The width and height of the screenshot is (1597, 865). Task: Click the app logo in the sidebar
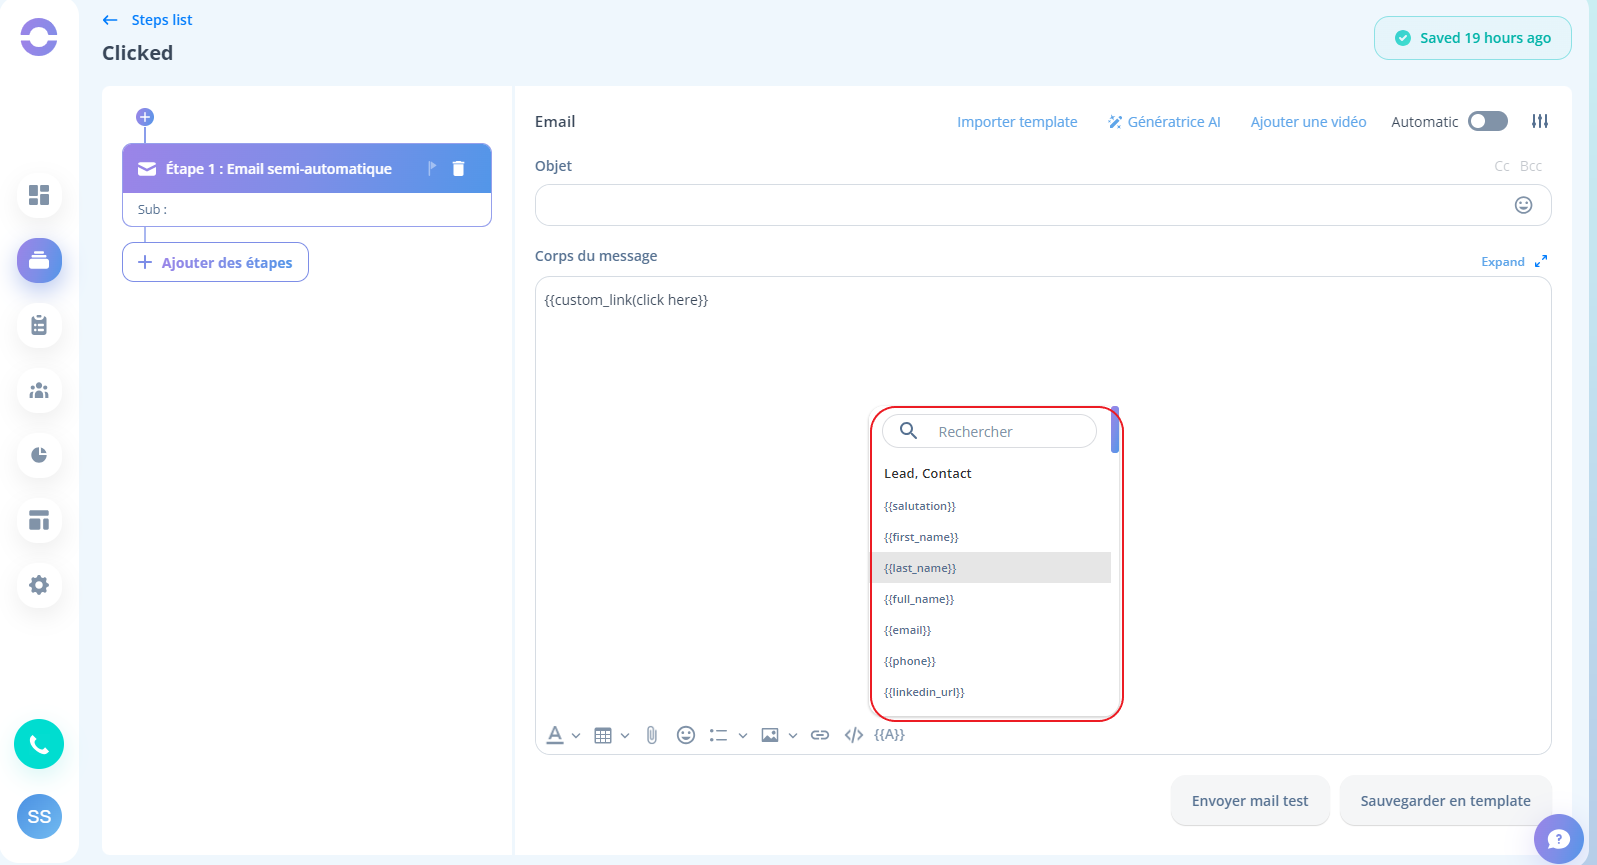point(39,37)
